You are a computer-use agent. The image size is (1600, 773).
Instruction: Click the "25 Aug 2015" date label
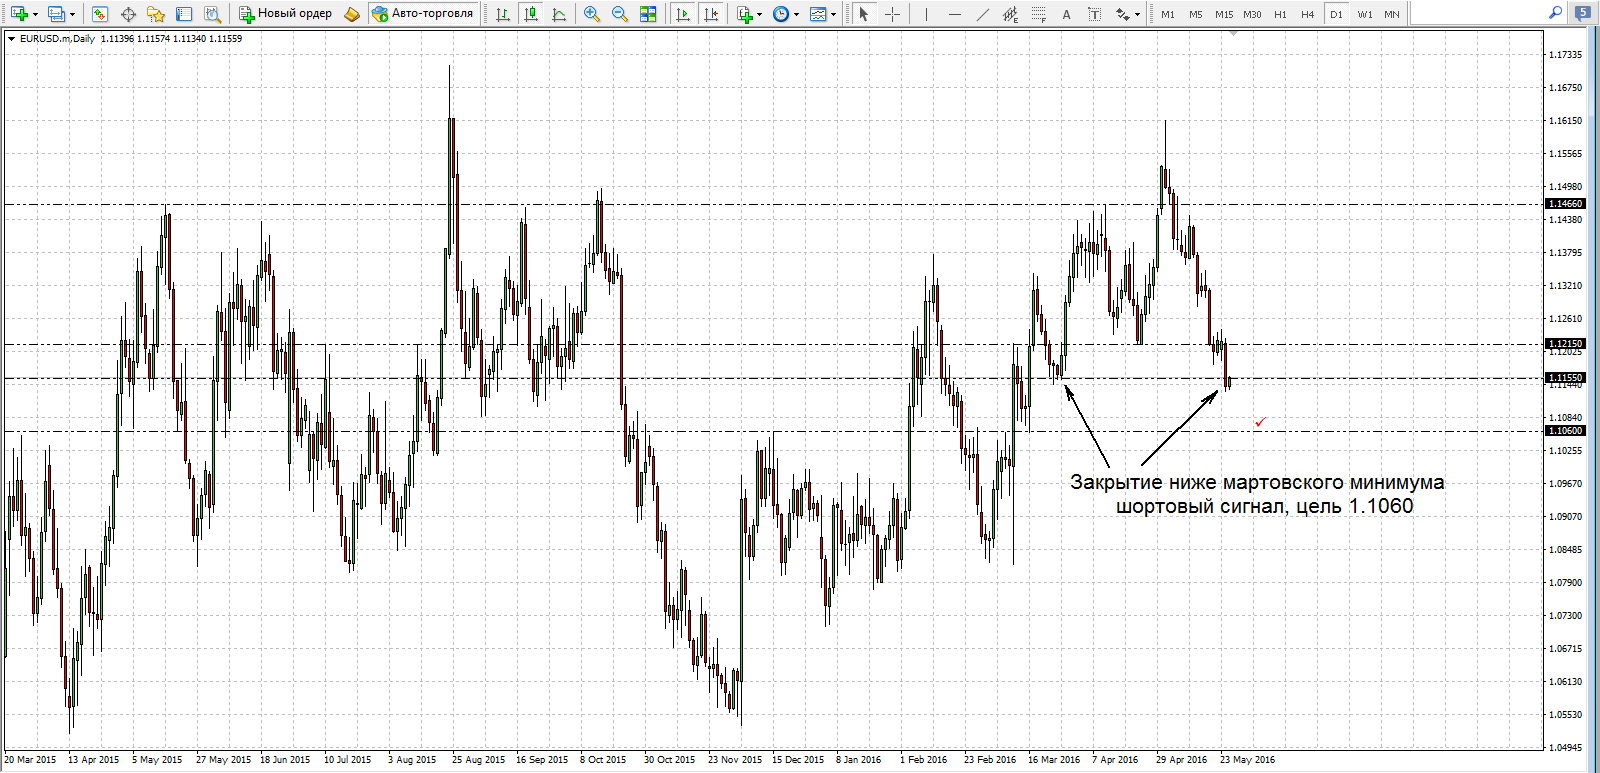coord(478,760)
